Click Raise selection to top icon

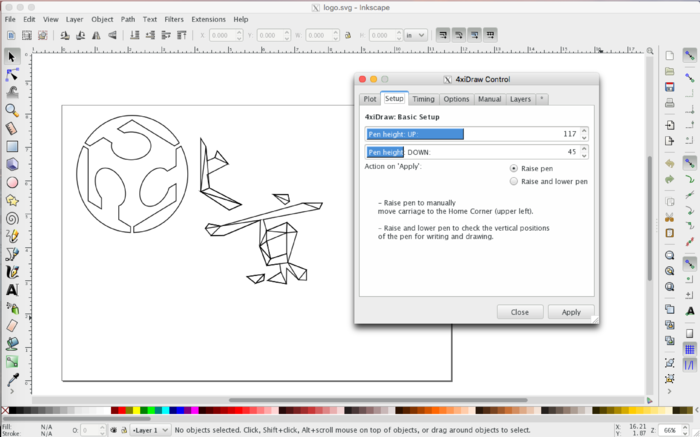181,35
